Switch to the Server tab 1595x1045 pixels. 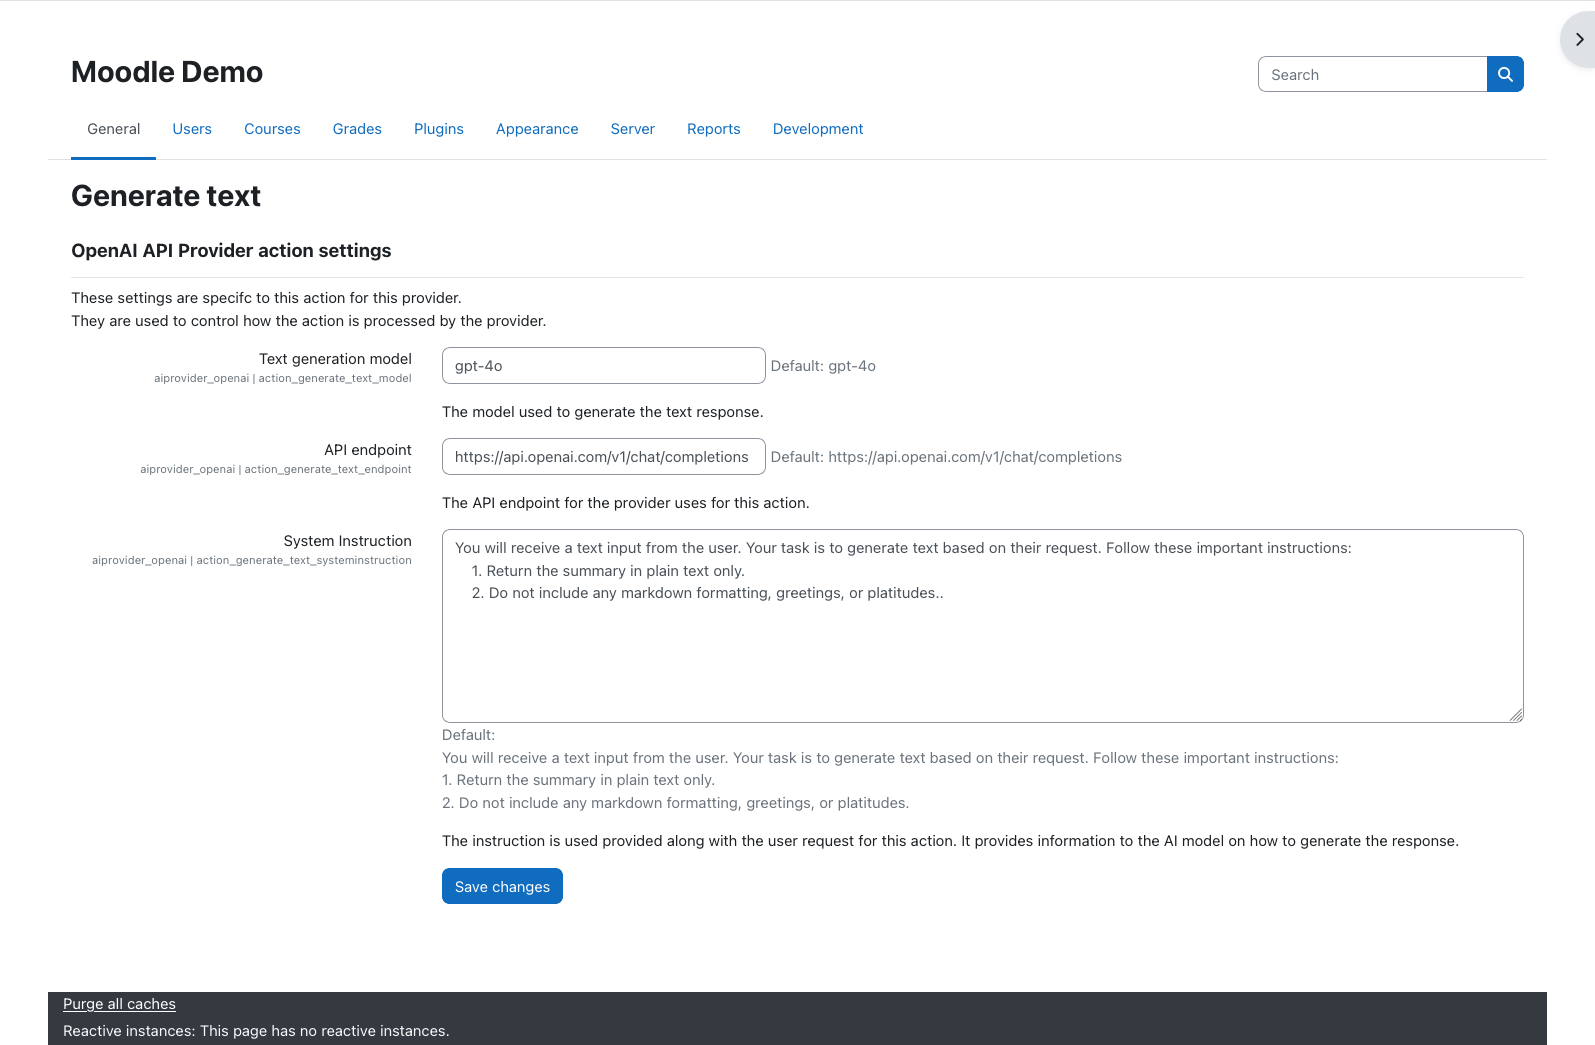tap(633, 129)
